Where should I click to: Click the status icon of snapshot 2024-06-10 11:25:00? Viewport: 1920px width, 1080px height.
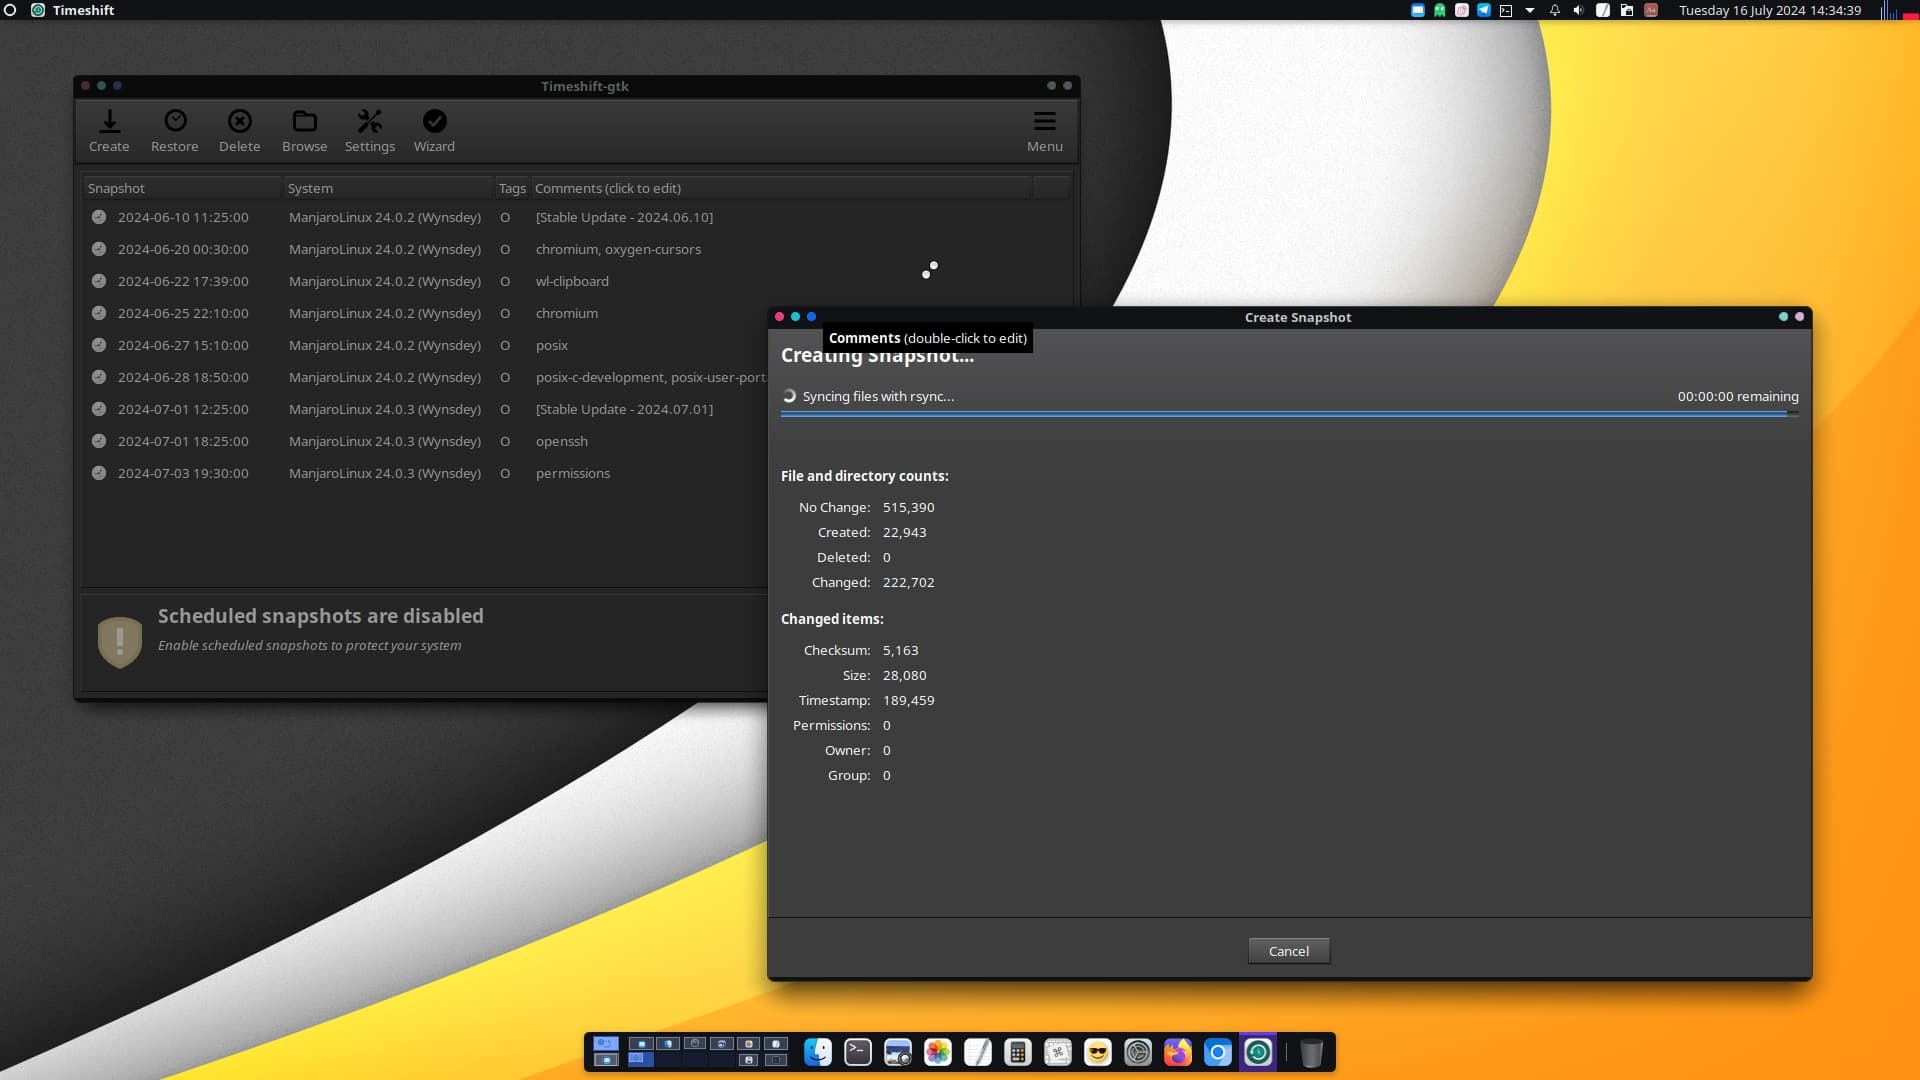(x=99, y=217)
